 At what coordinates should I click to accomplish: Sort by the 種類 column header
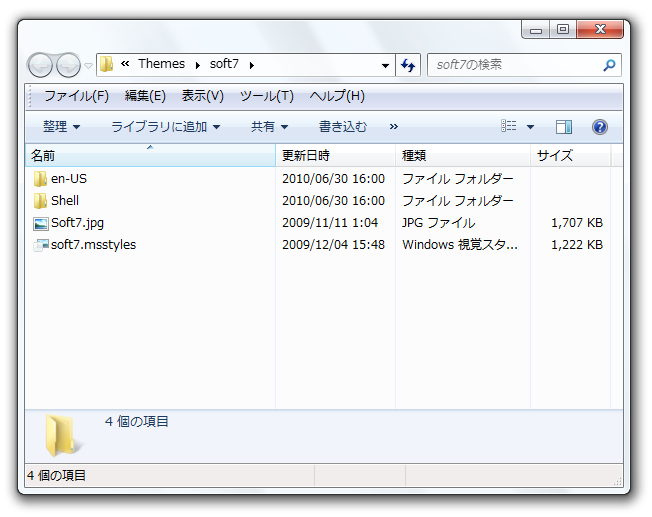[463, 156]
